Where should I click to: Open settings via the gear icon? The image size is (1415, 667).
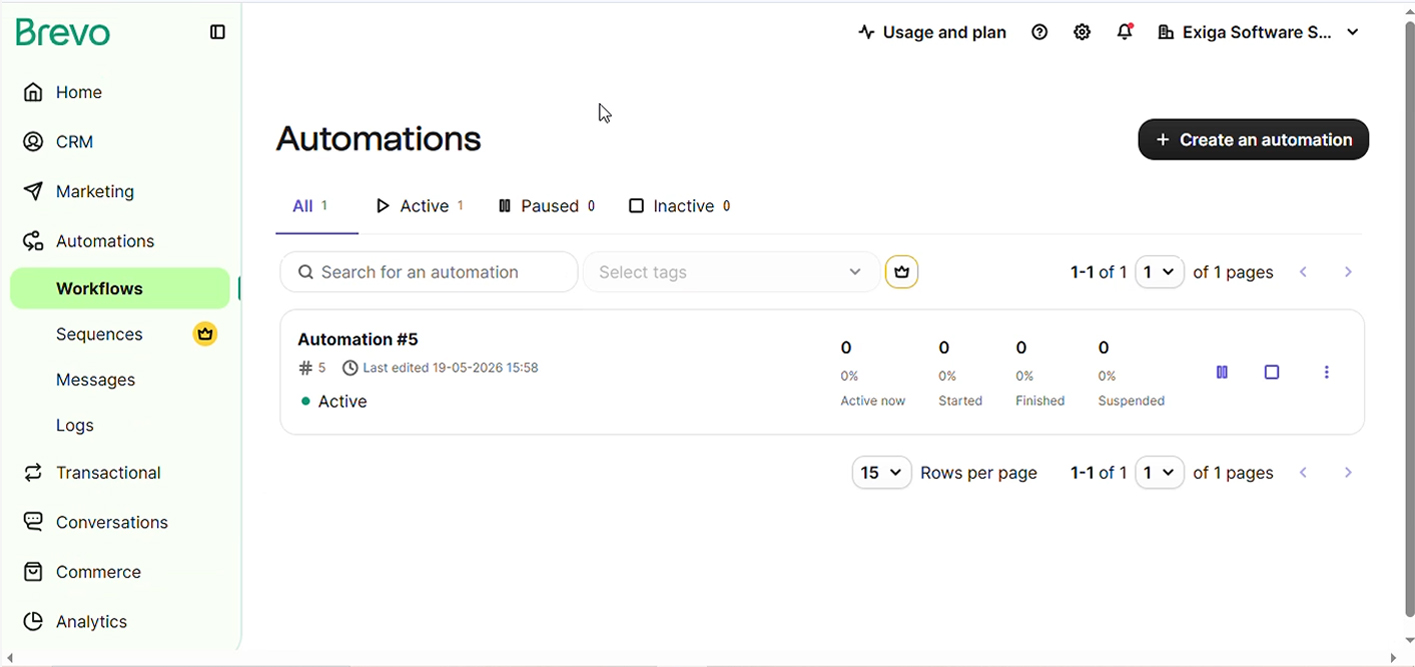(x=1082, y=32)
